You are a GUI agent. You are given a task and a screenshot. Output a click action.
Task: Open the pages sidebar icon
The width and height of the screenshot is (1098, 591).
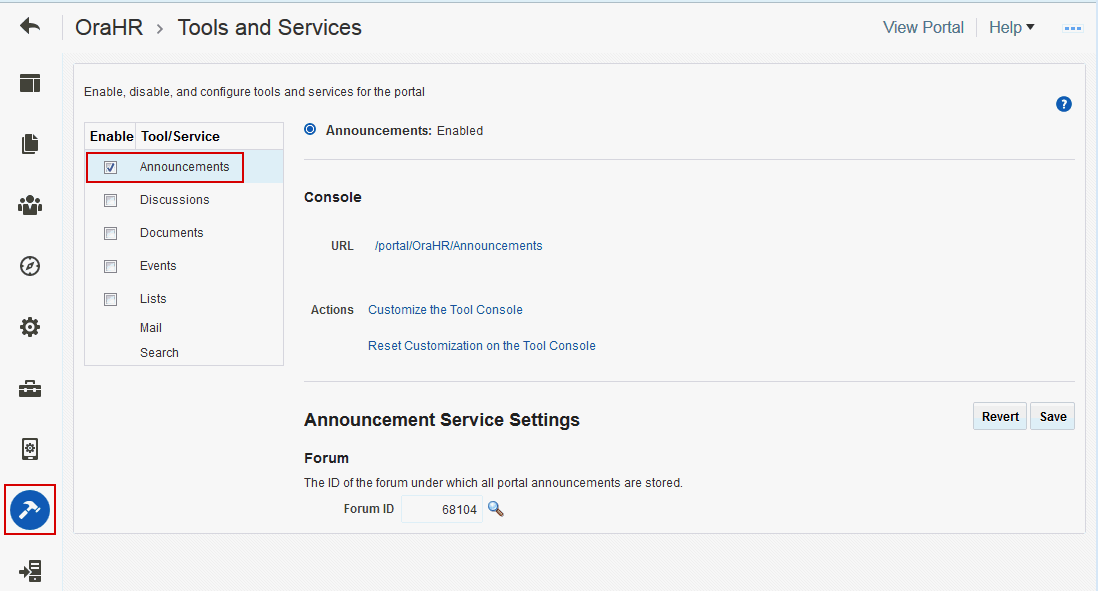click(x=30, y=144)
